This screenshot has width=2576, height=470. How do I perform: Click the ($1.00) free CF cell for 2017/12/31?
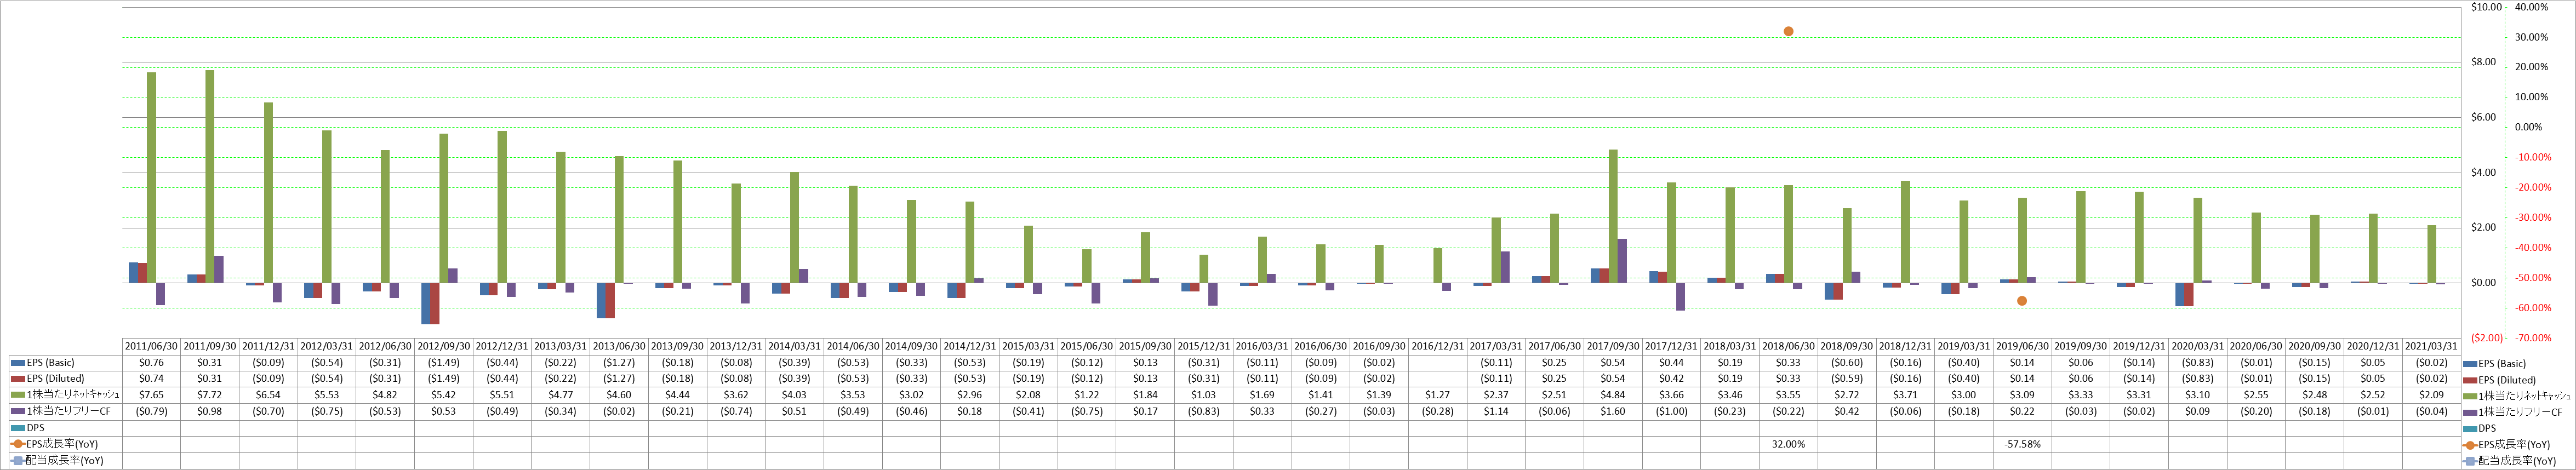click(1672, 411)
